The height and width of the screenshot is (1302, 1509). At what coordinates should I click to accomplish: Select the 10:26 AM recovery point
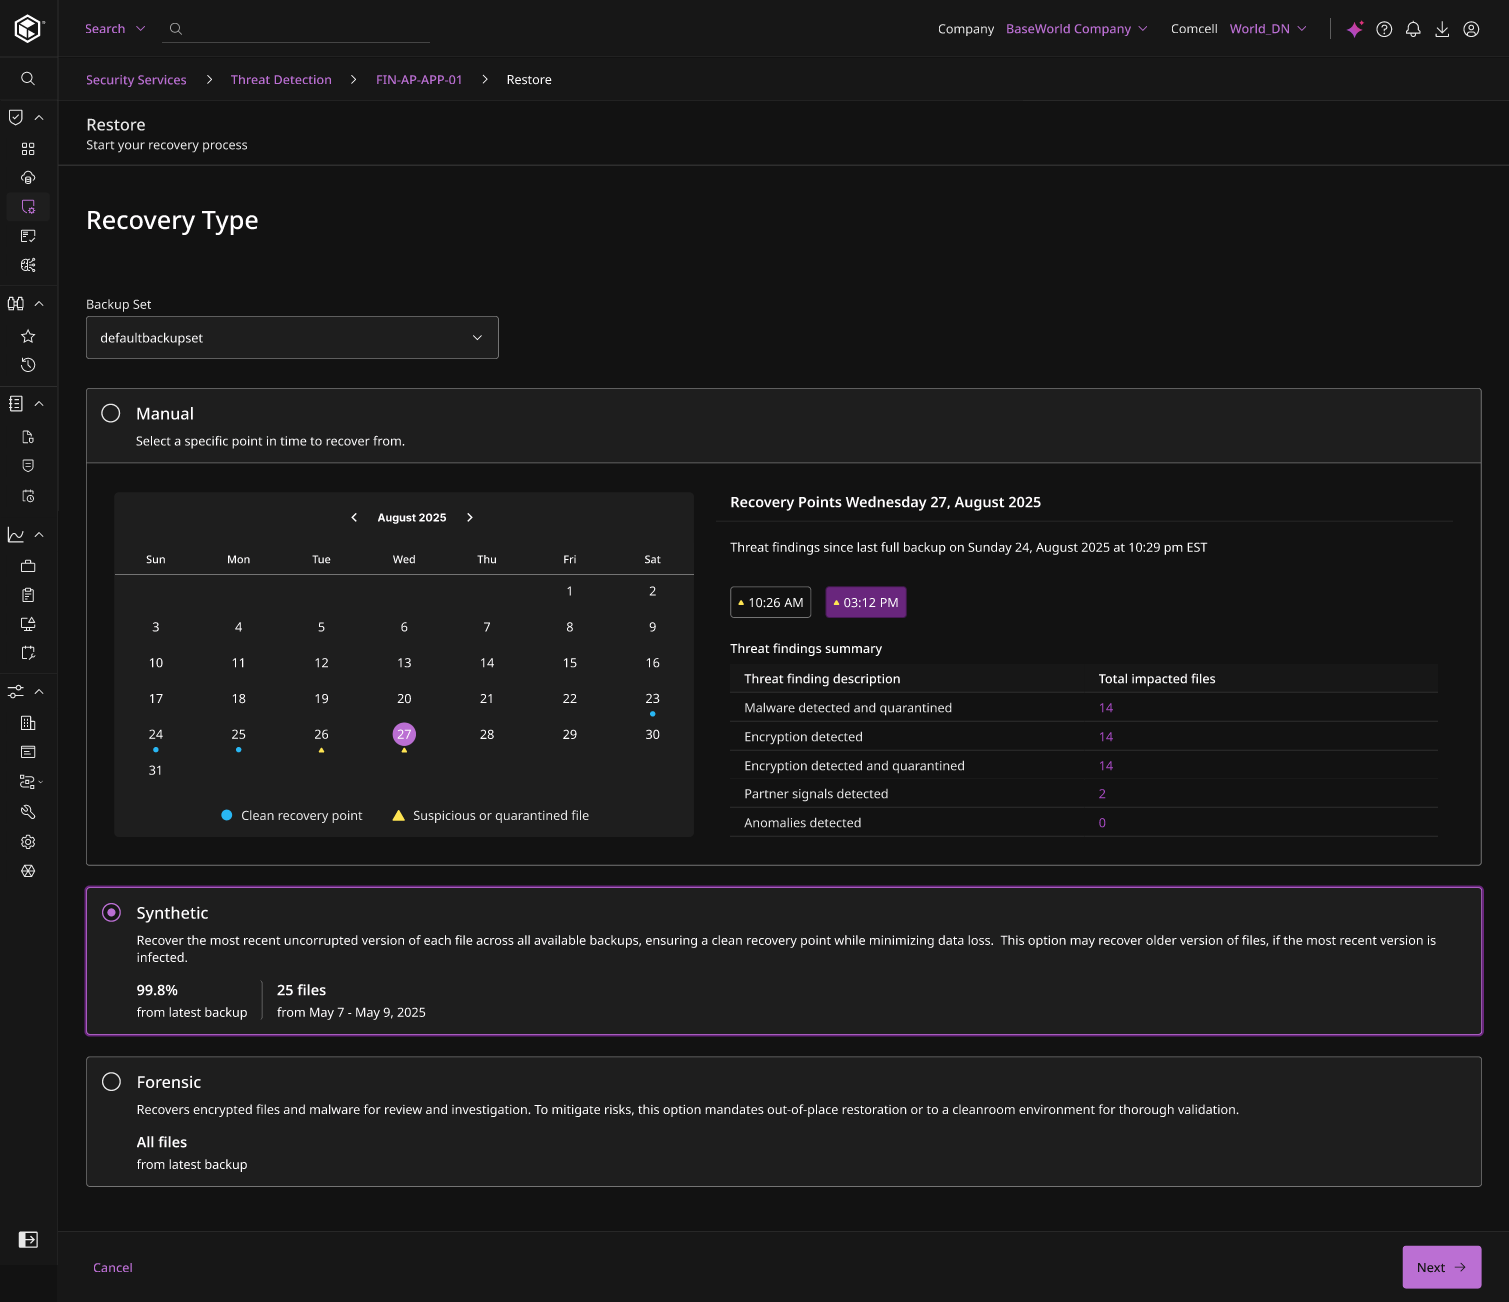pyautogui.click(x=771, y=603)
